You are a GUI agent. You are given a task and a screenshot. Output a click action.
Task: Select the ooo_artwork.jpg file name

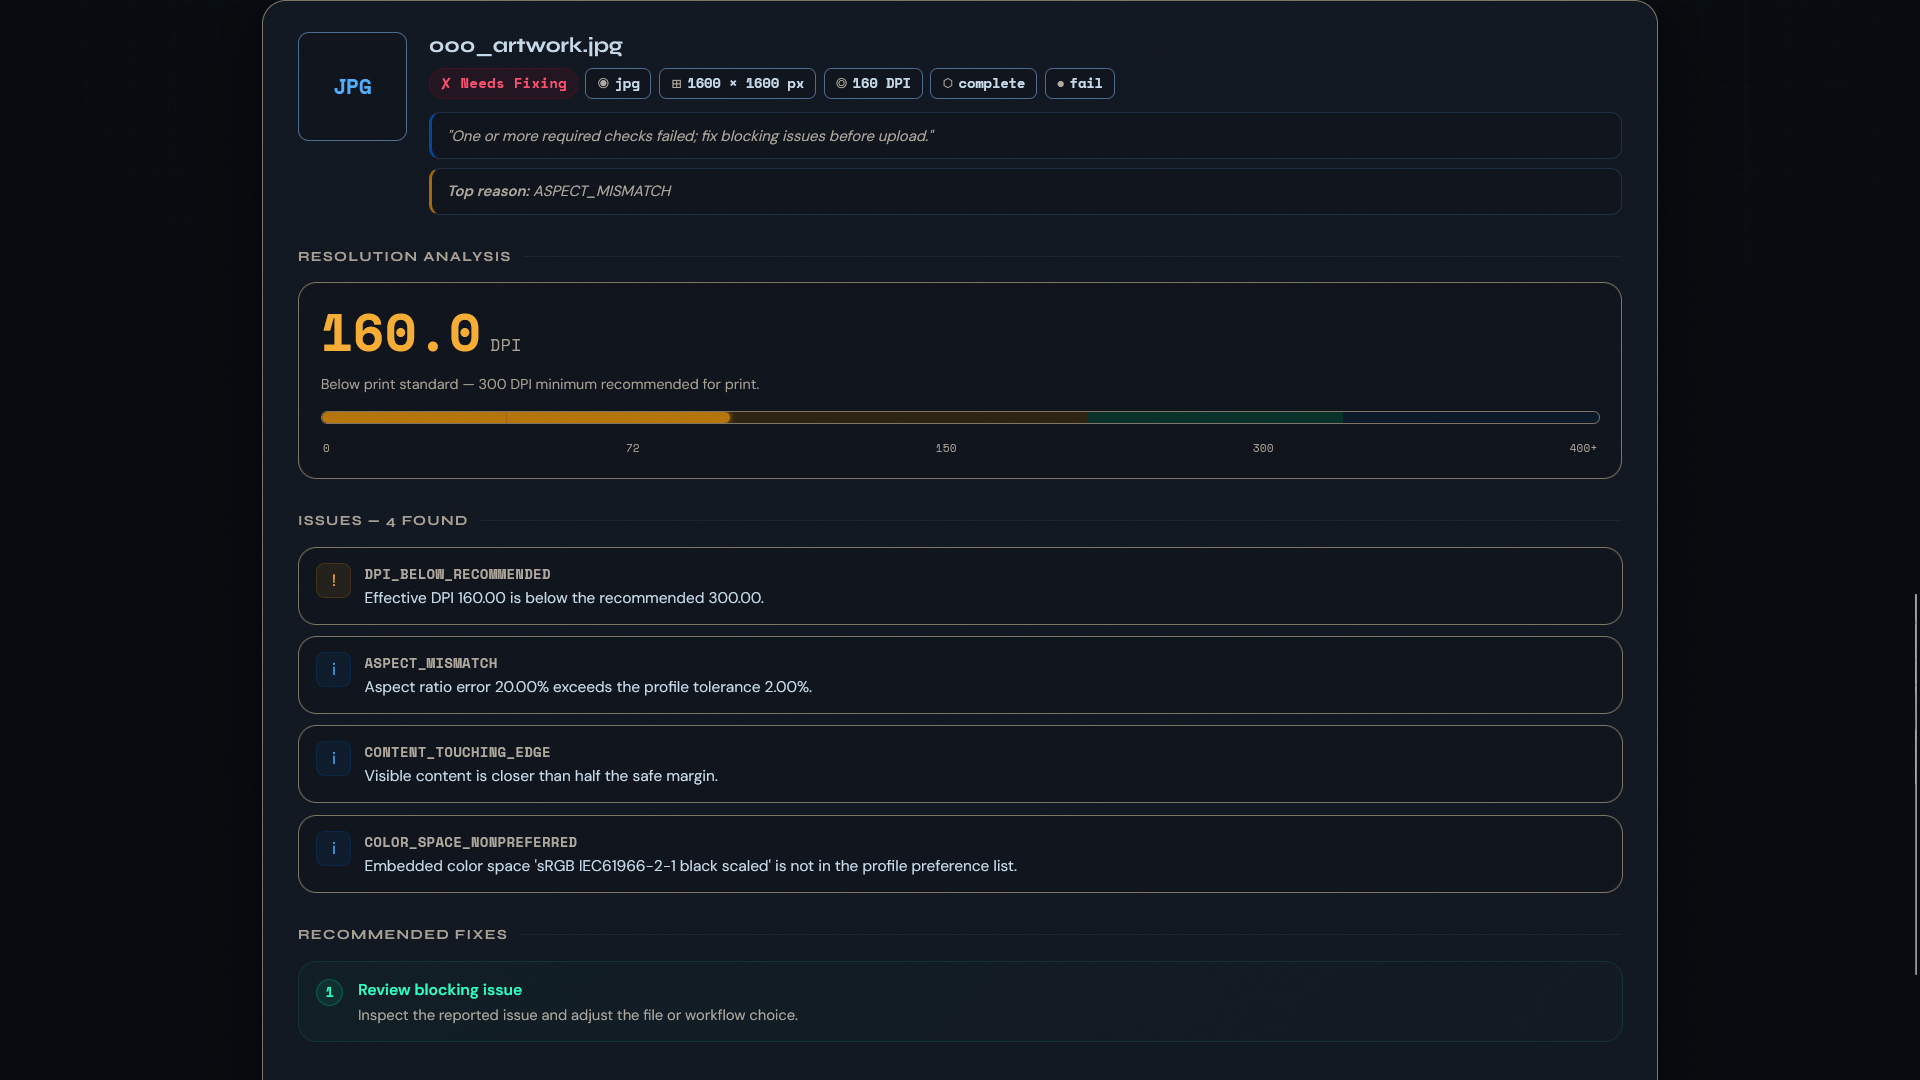click(525, 45)
